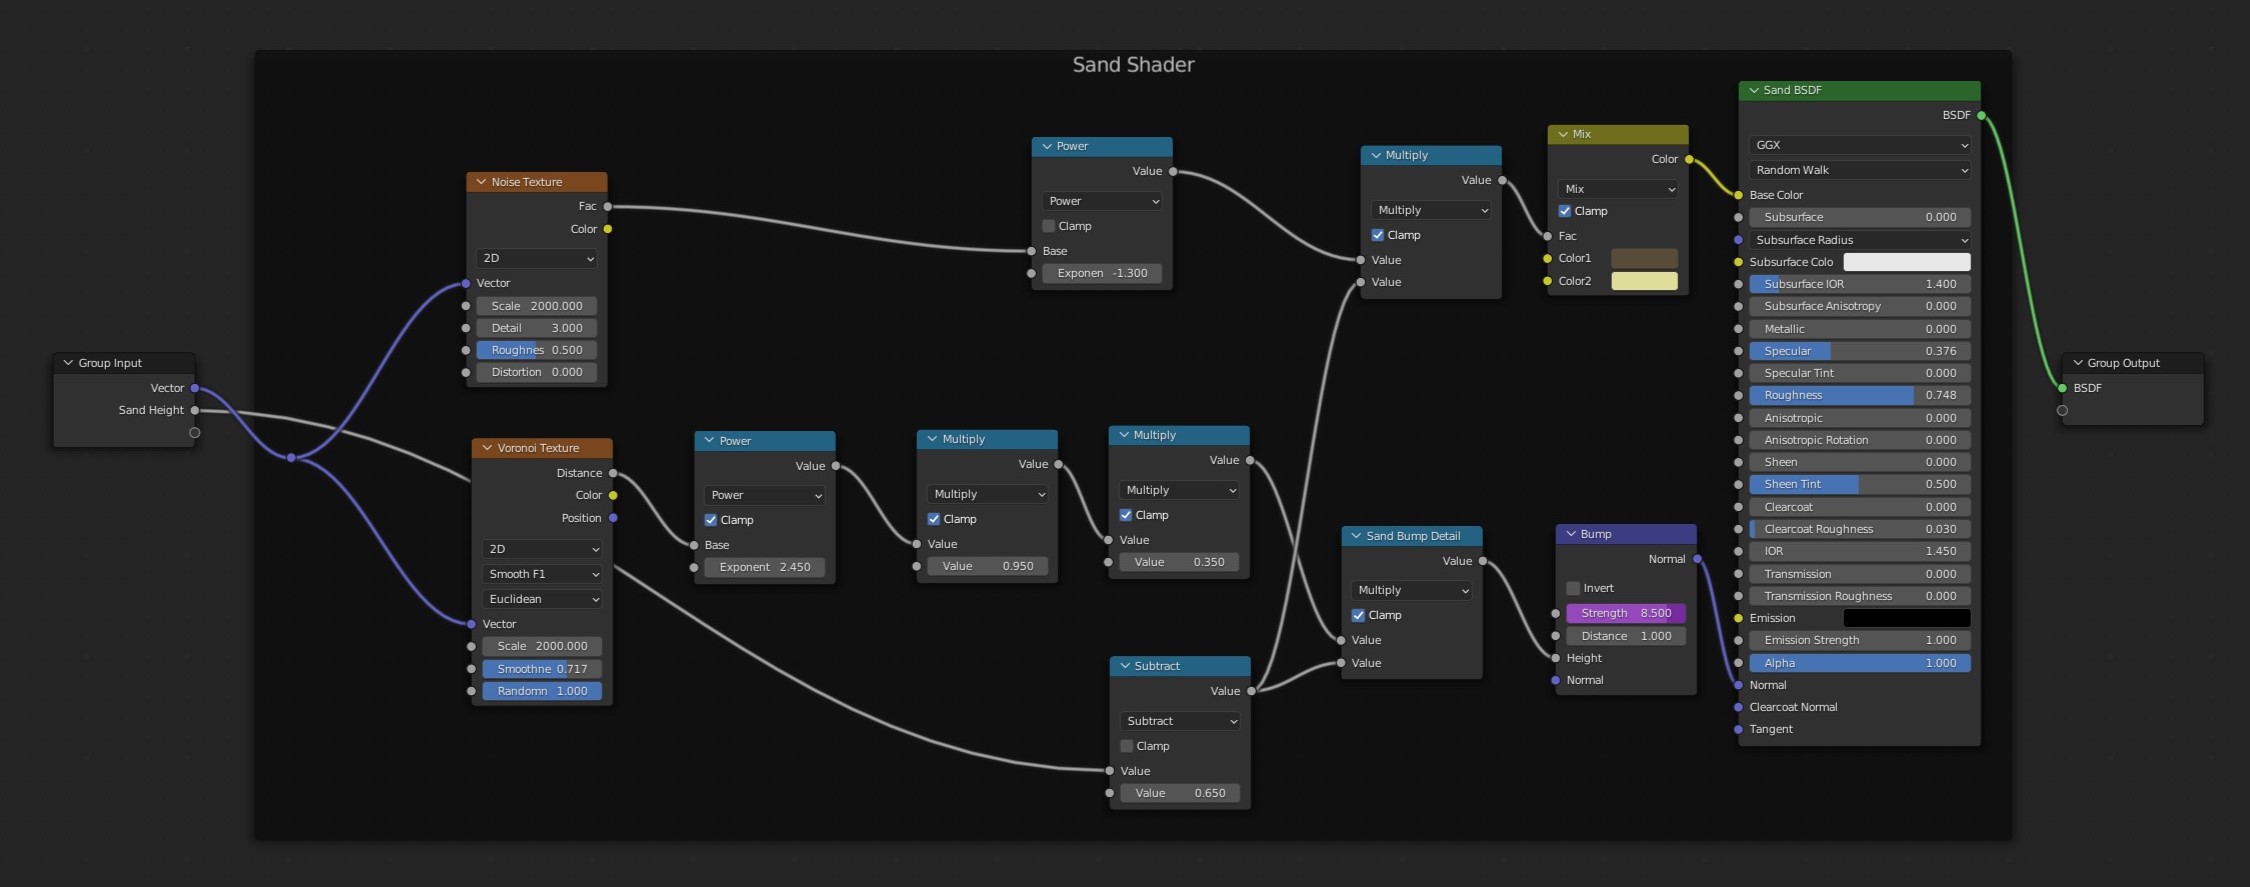Click the BSDF output socket on Sand BSDF
This screenshot has height=887, width=2250.
click(x=1981, y=116)
